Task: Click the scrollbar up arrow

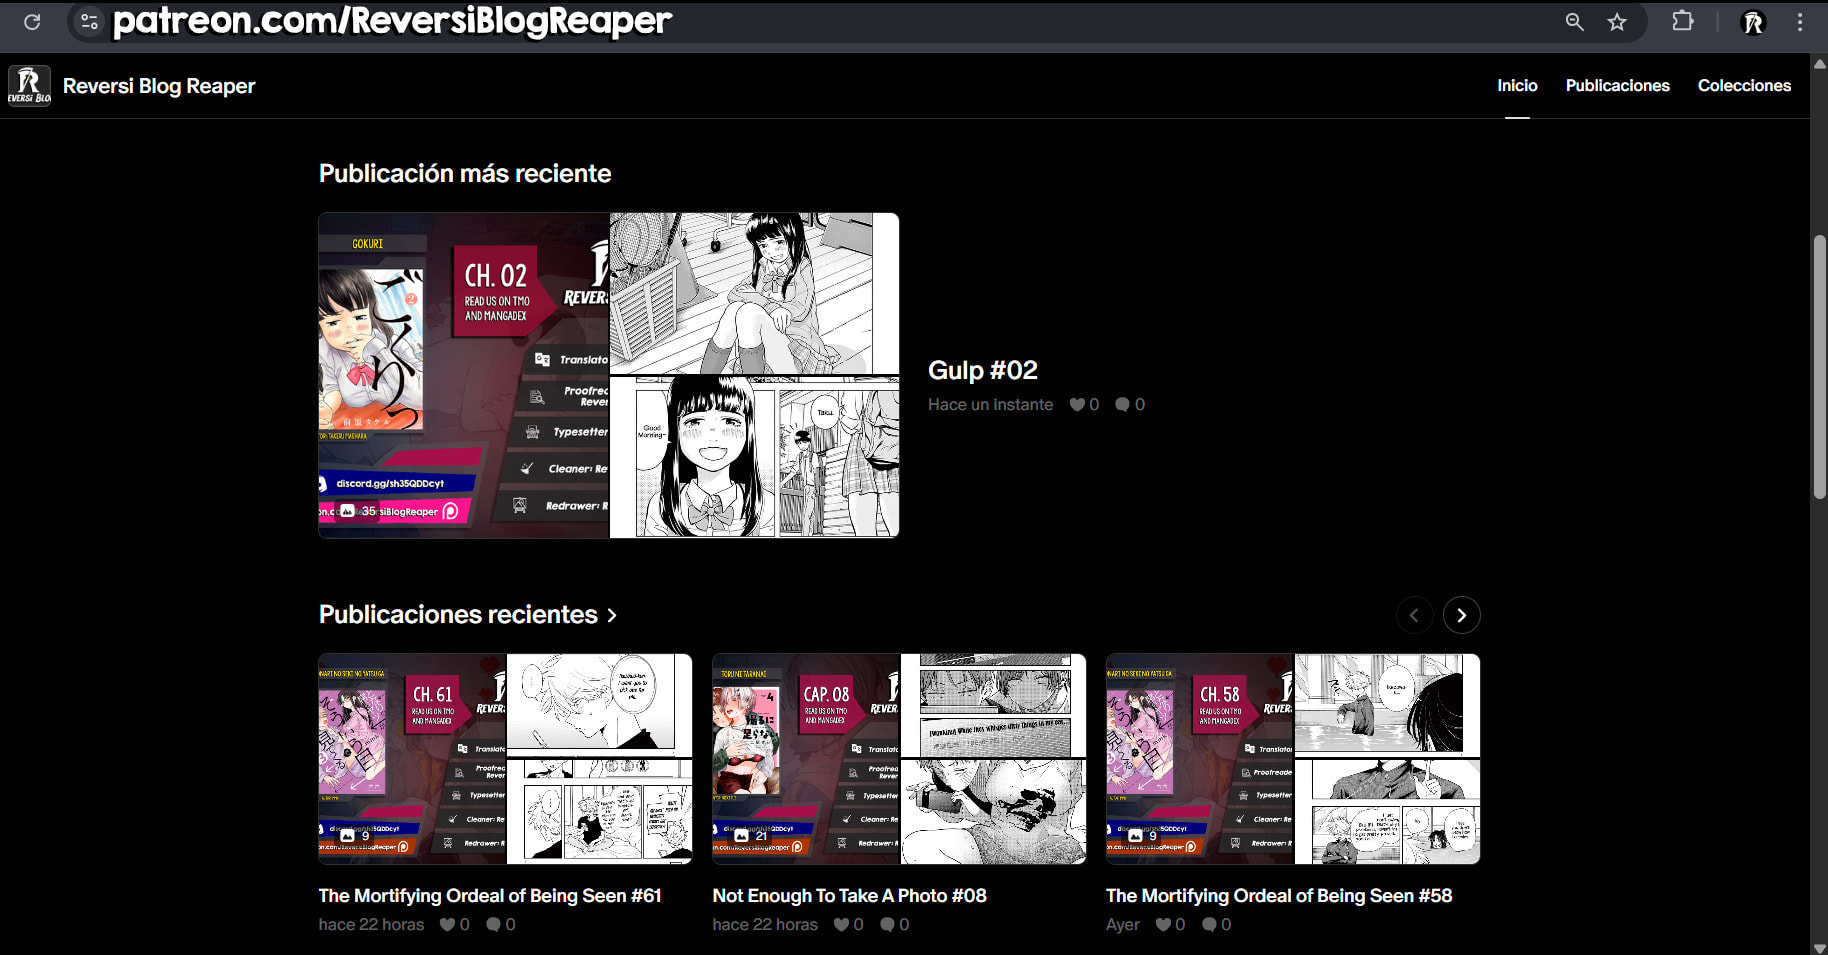Action: 1820,64
